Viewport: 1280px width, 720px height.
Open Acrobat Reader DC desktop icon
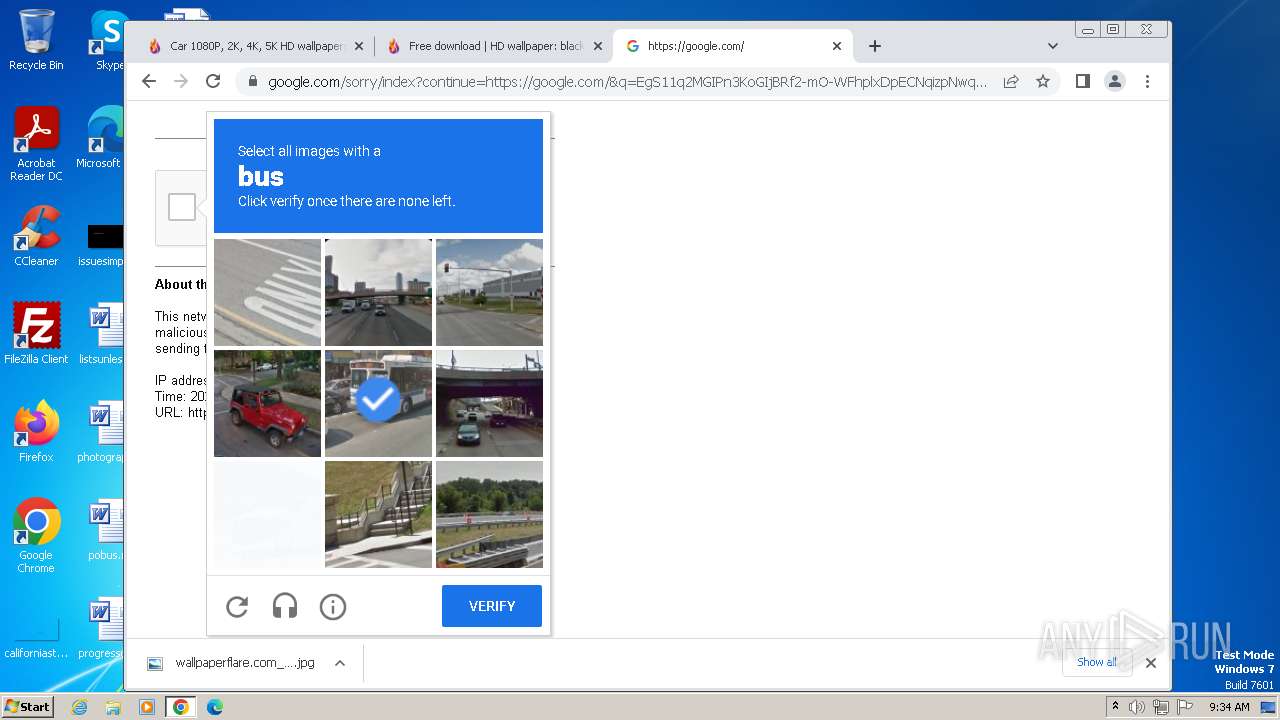[x=36, y=144]
